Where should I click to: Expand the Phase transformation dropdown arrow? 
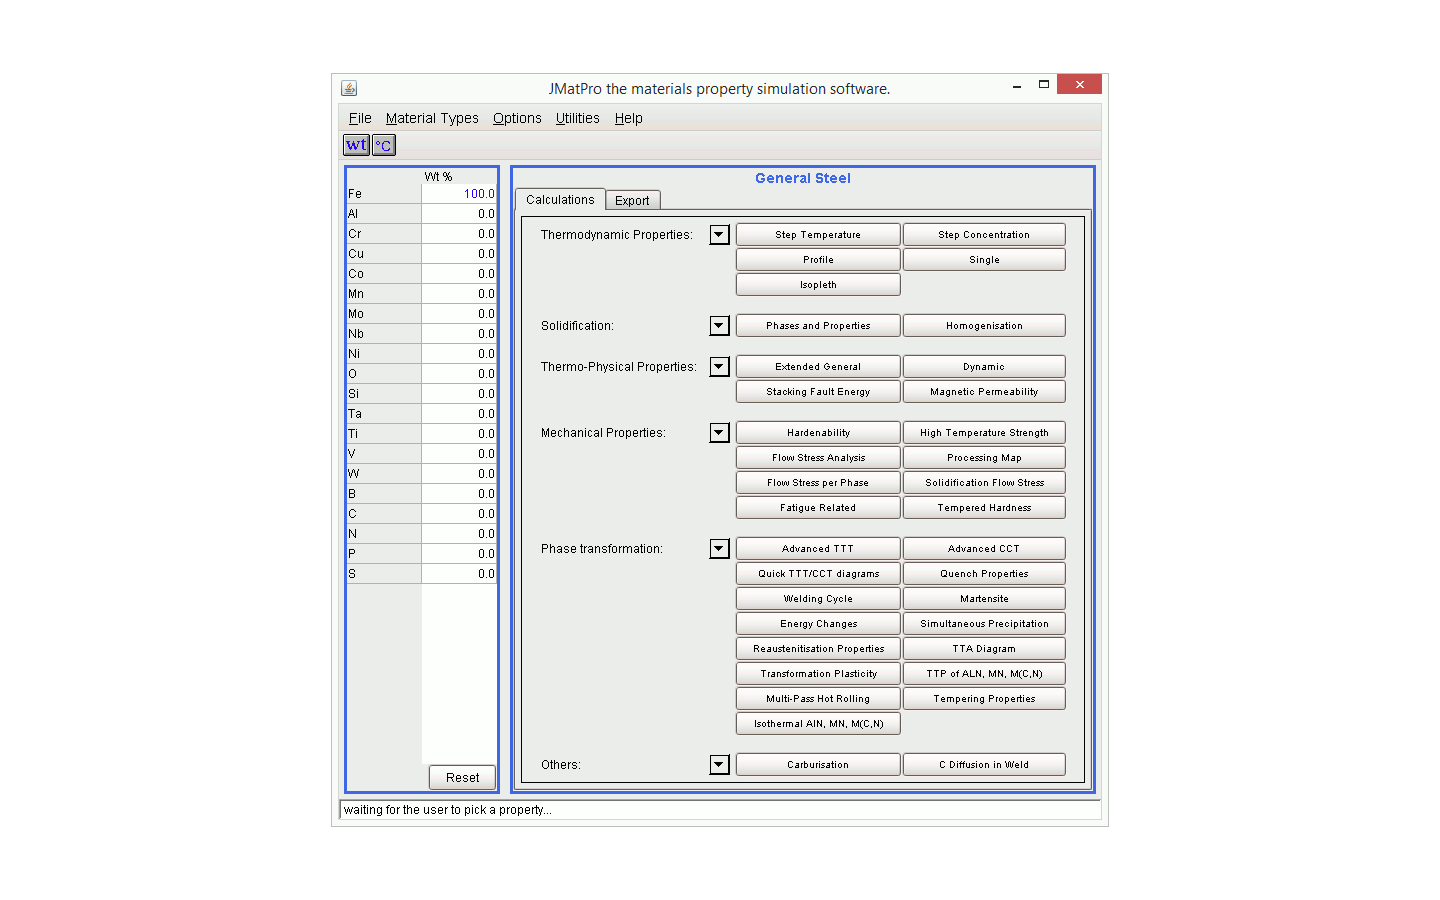click(719, 549)
